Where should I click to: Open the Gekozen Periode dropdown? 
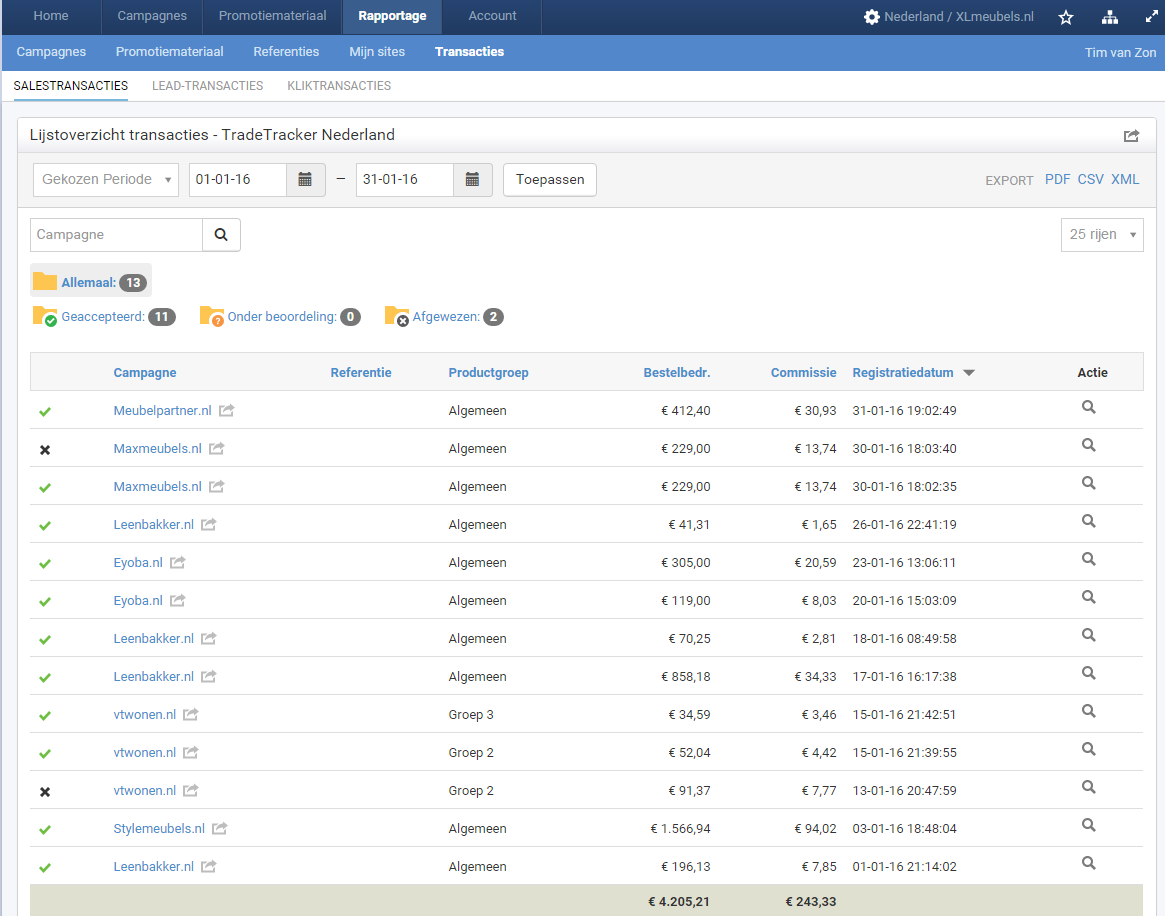click(106, 180)
